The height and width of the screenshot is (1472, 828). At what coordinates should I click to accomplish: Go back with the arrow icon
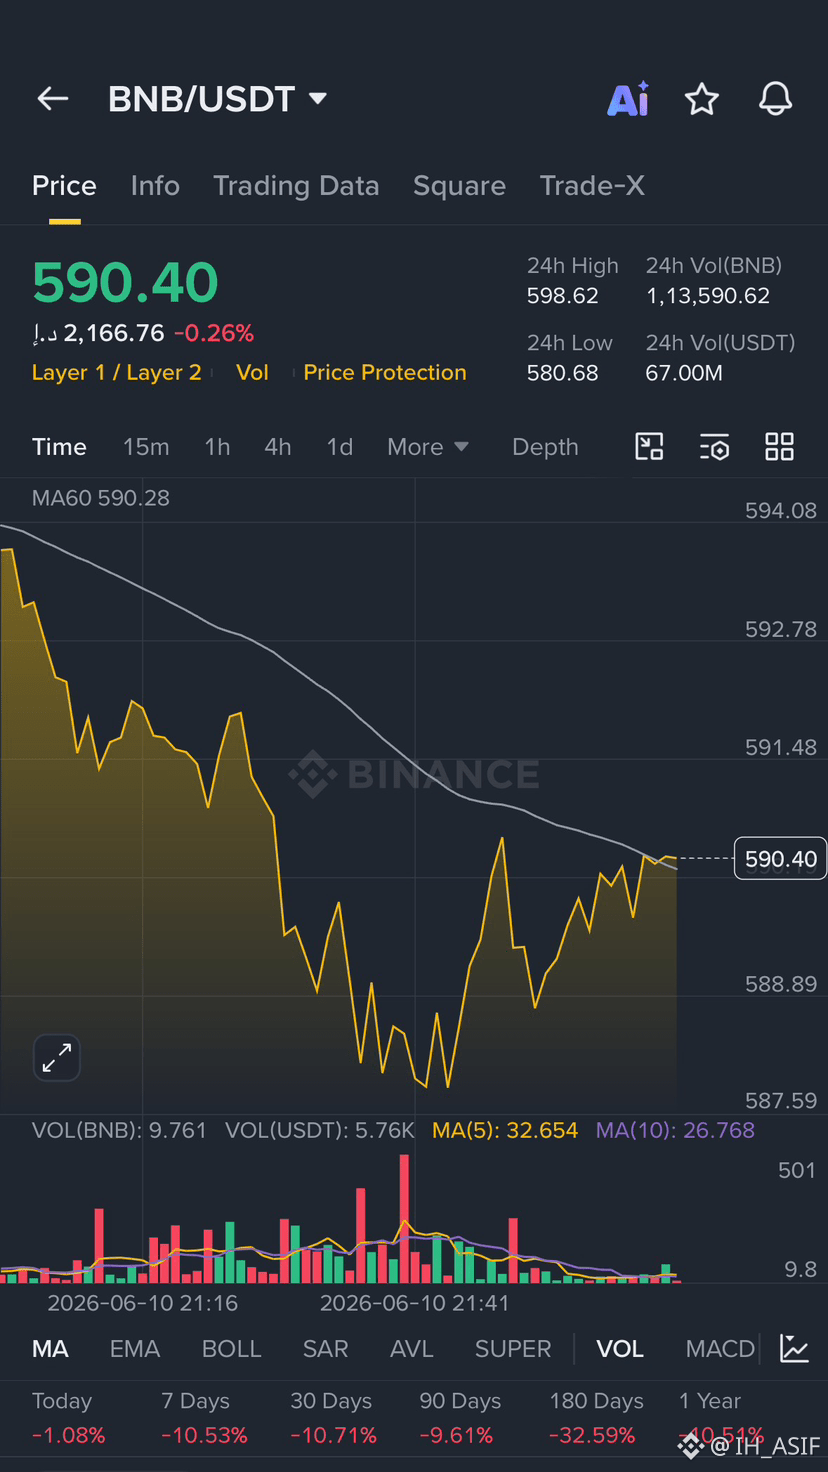point(53,98)
